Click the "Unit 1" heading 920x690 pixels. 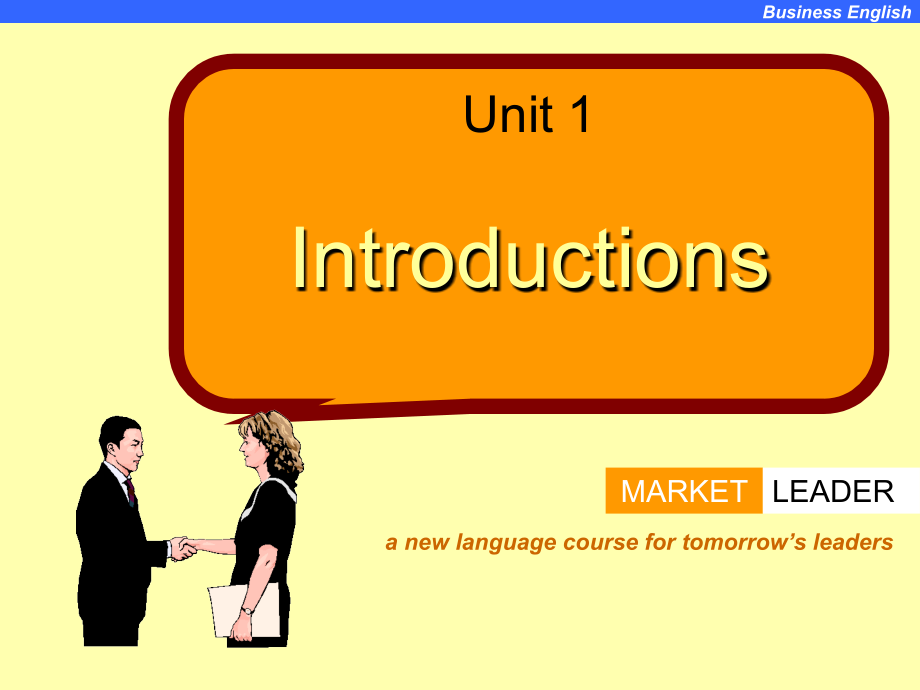pyautogui.click(x=527, y=114)
